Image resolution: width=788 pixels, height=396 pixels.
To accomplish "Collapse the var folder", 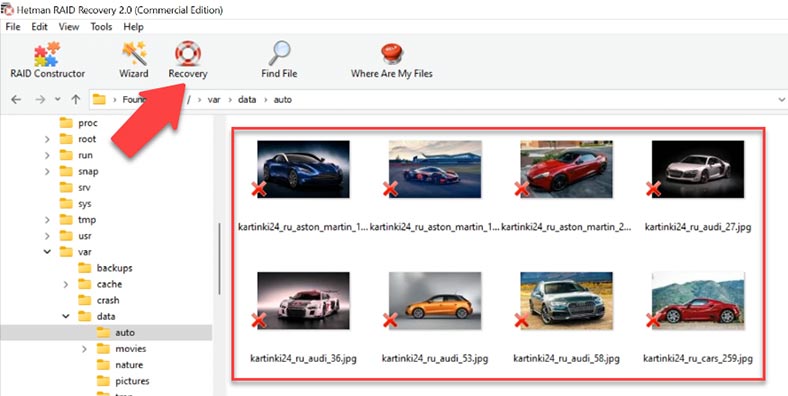I will click(47, 252).
